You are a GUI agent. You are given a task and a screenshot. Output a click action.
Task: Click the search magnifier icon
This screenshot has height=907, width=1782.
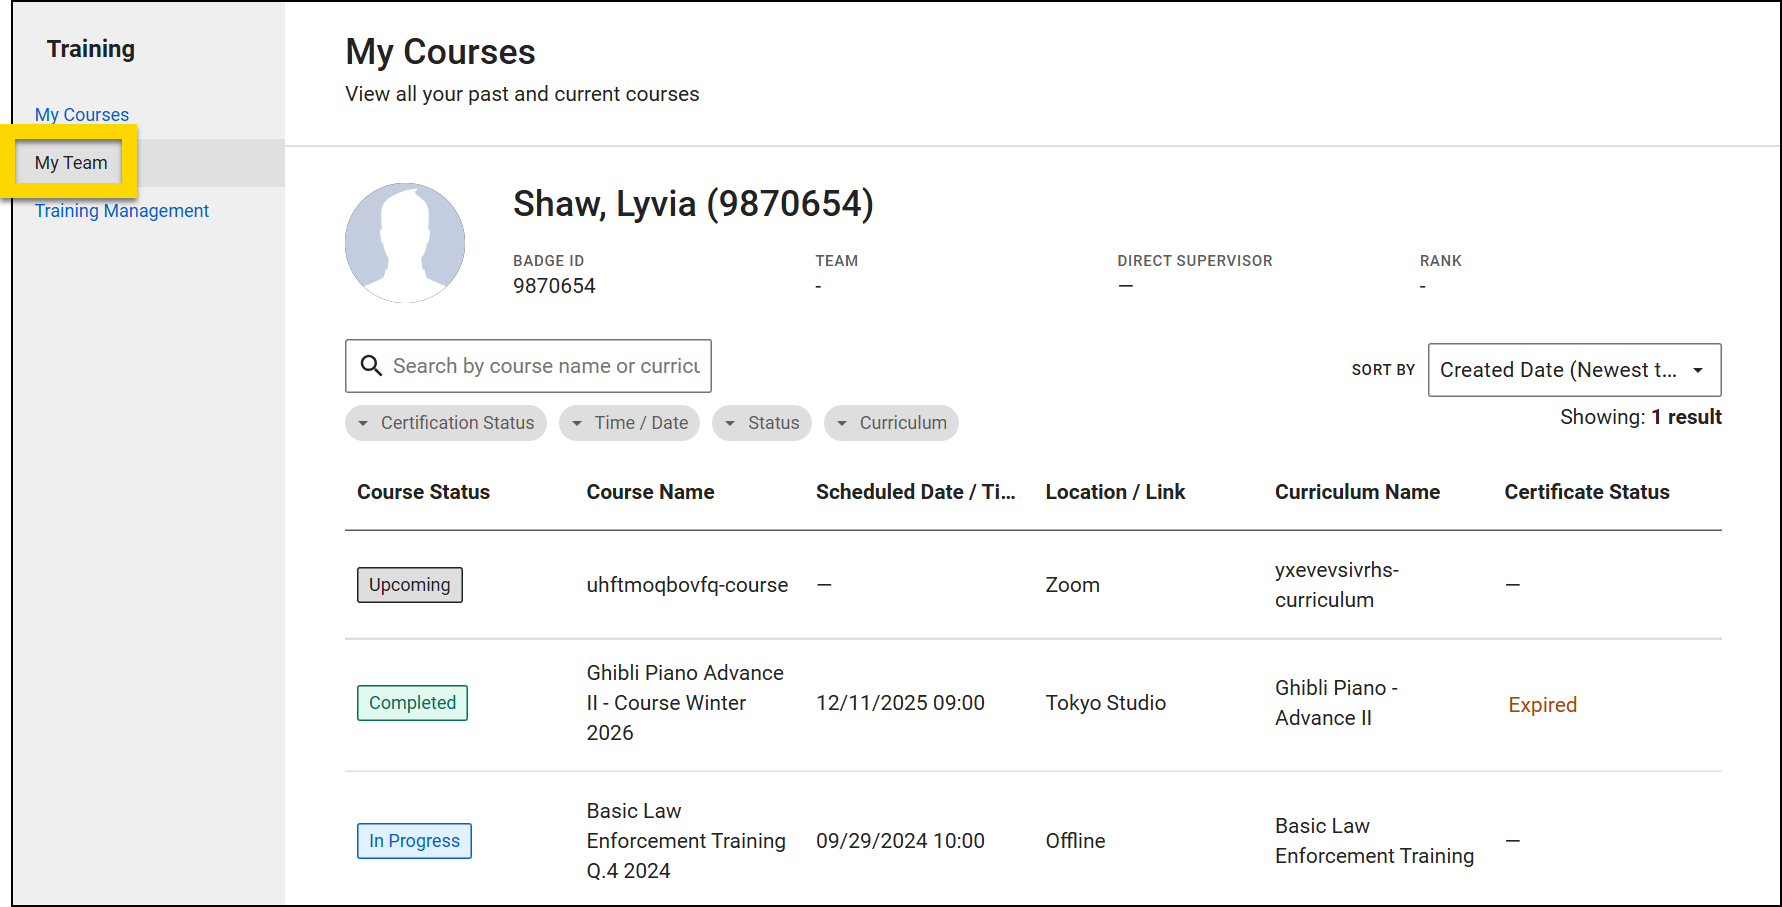(372, 366)
